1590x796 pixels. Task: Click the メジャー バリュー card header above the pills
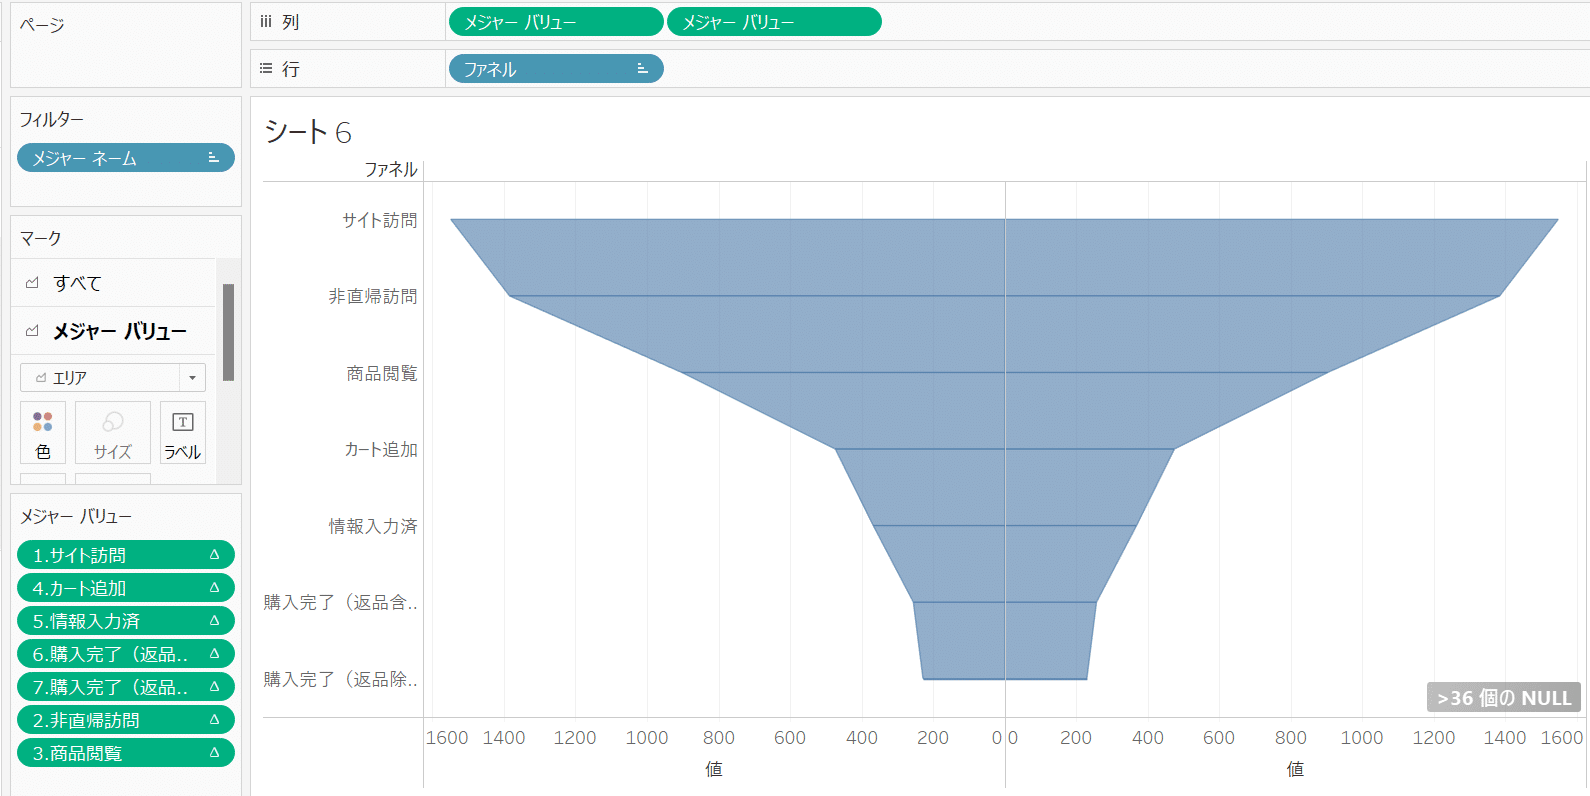pyautogui.click(x=76, y=516)
